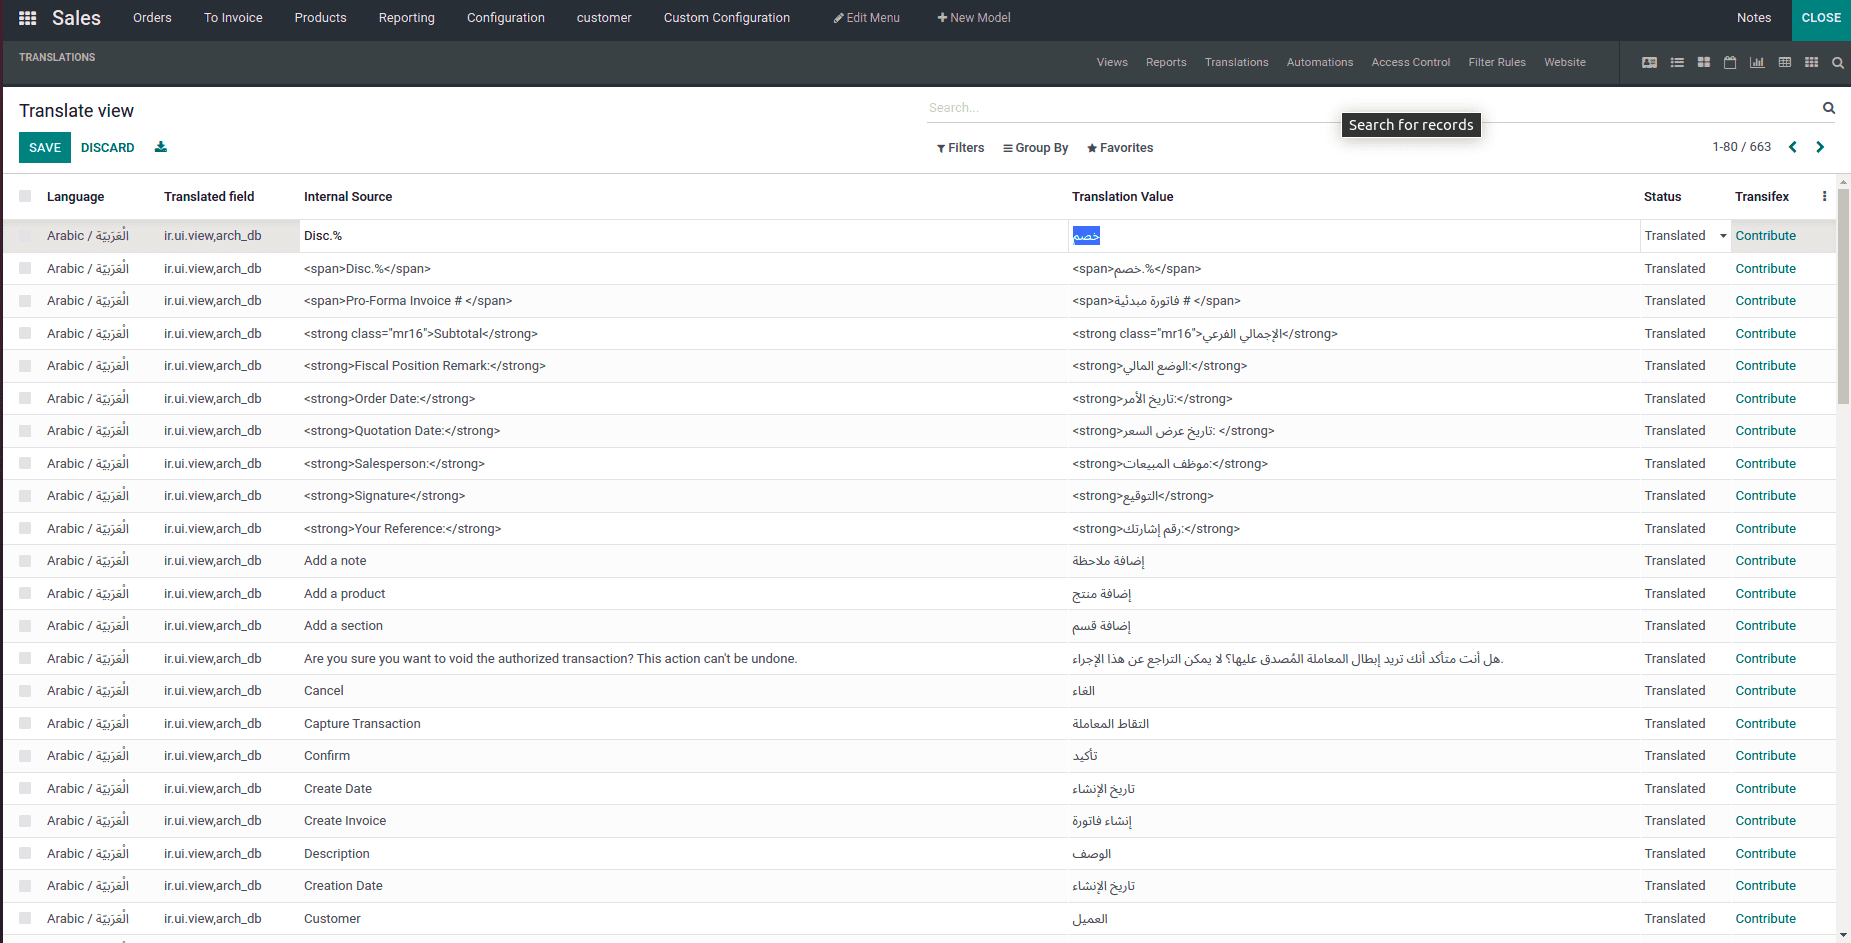Image resolution: width=1851 pixels, height=943 pixels.
Task: Activate the search view icon
Action: coord(1837,62)
